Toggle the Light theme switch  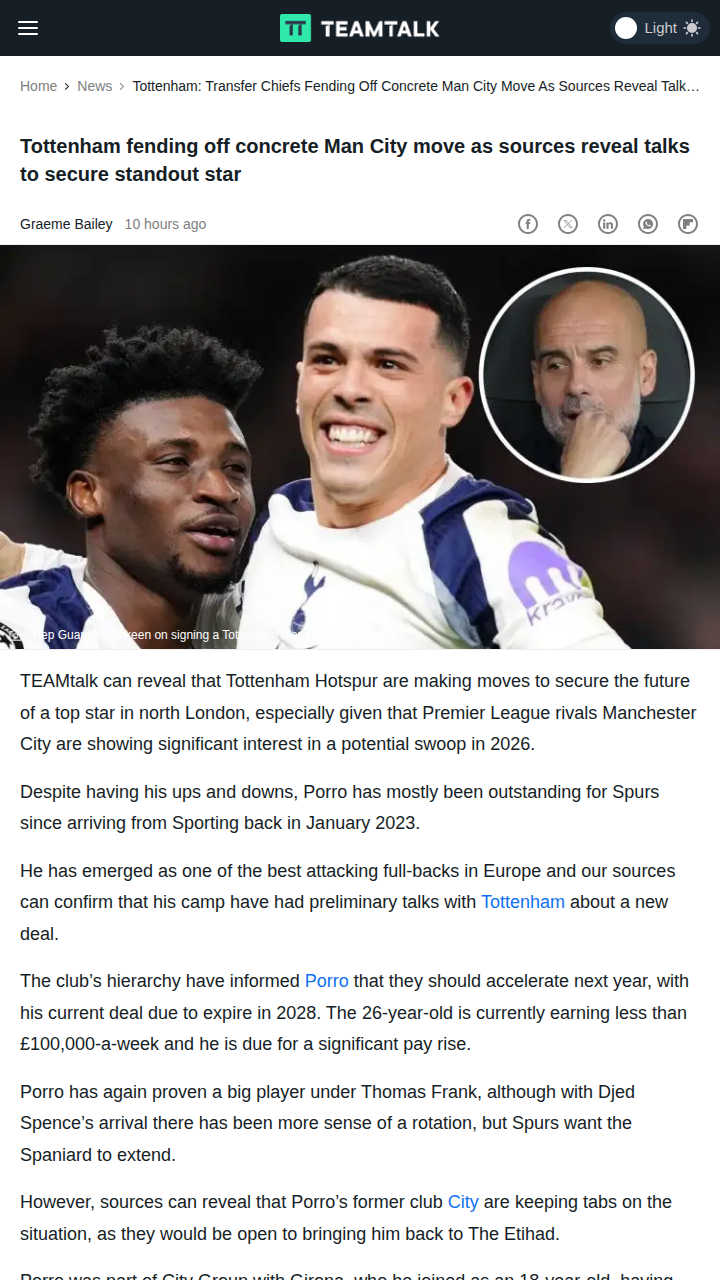pos(658,28)
